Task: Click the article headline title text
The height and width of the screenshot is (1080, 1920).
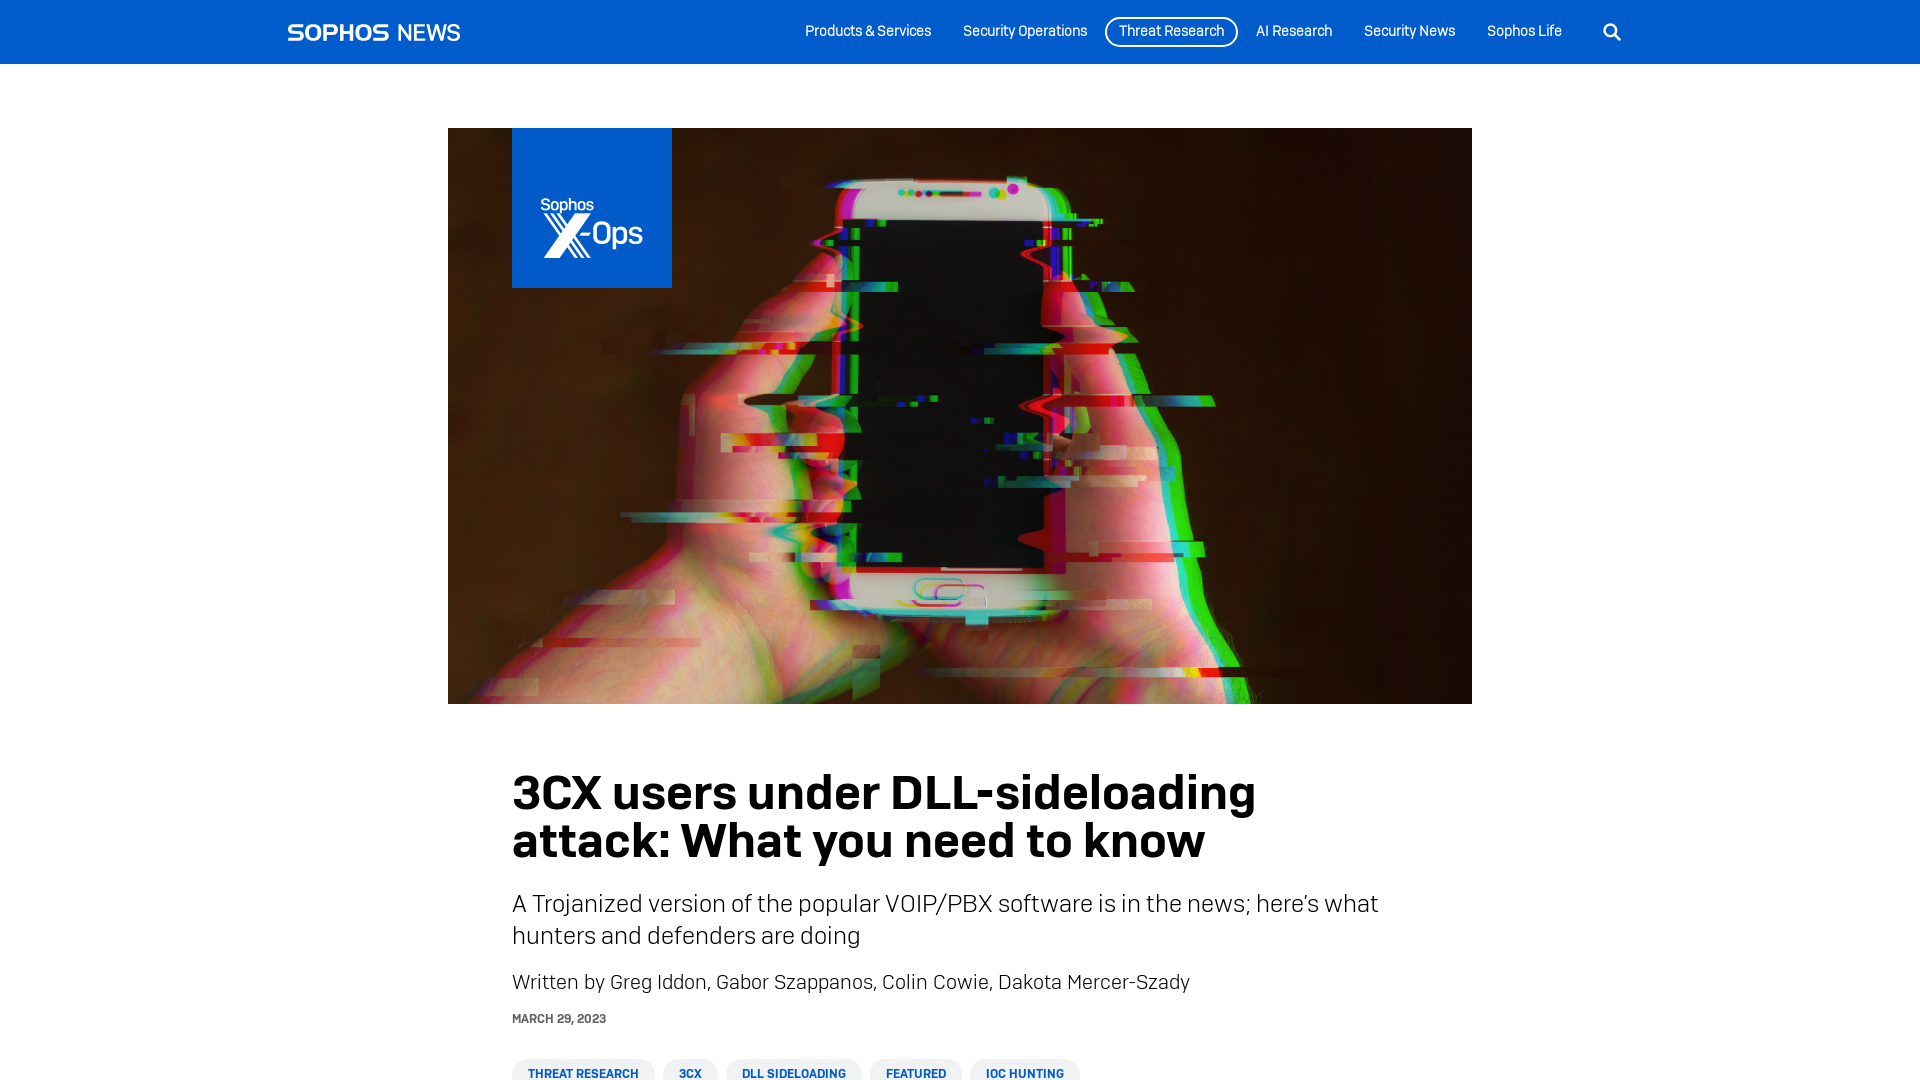Action: [884, 816]
